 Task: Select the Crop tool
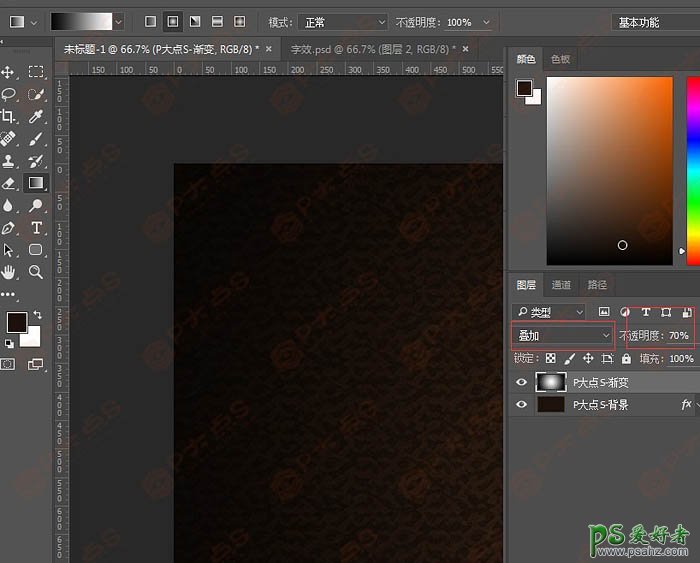(9, 116)
